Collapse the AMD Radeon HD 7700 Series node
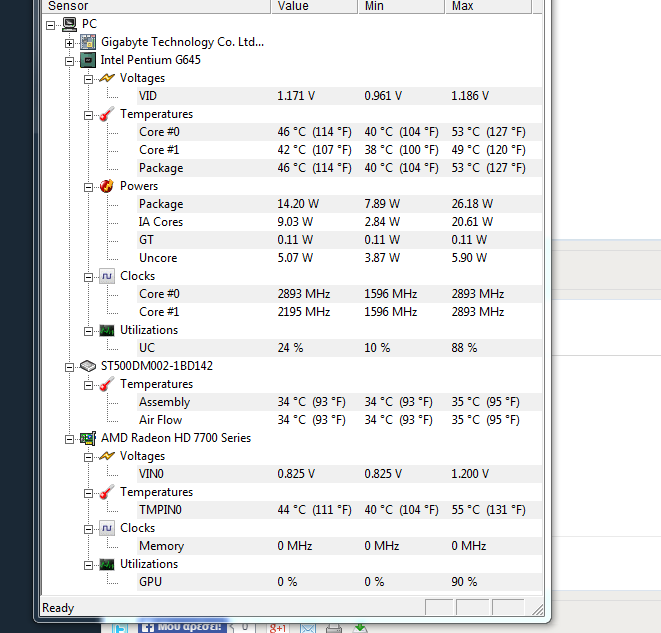This screenshot has width=661, height=633. (69, 440)
